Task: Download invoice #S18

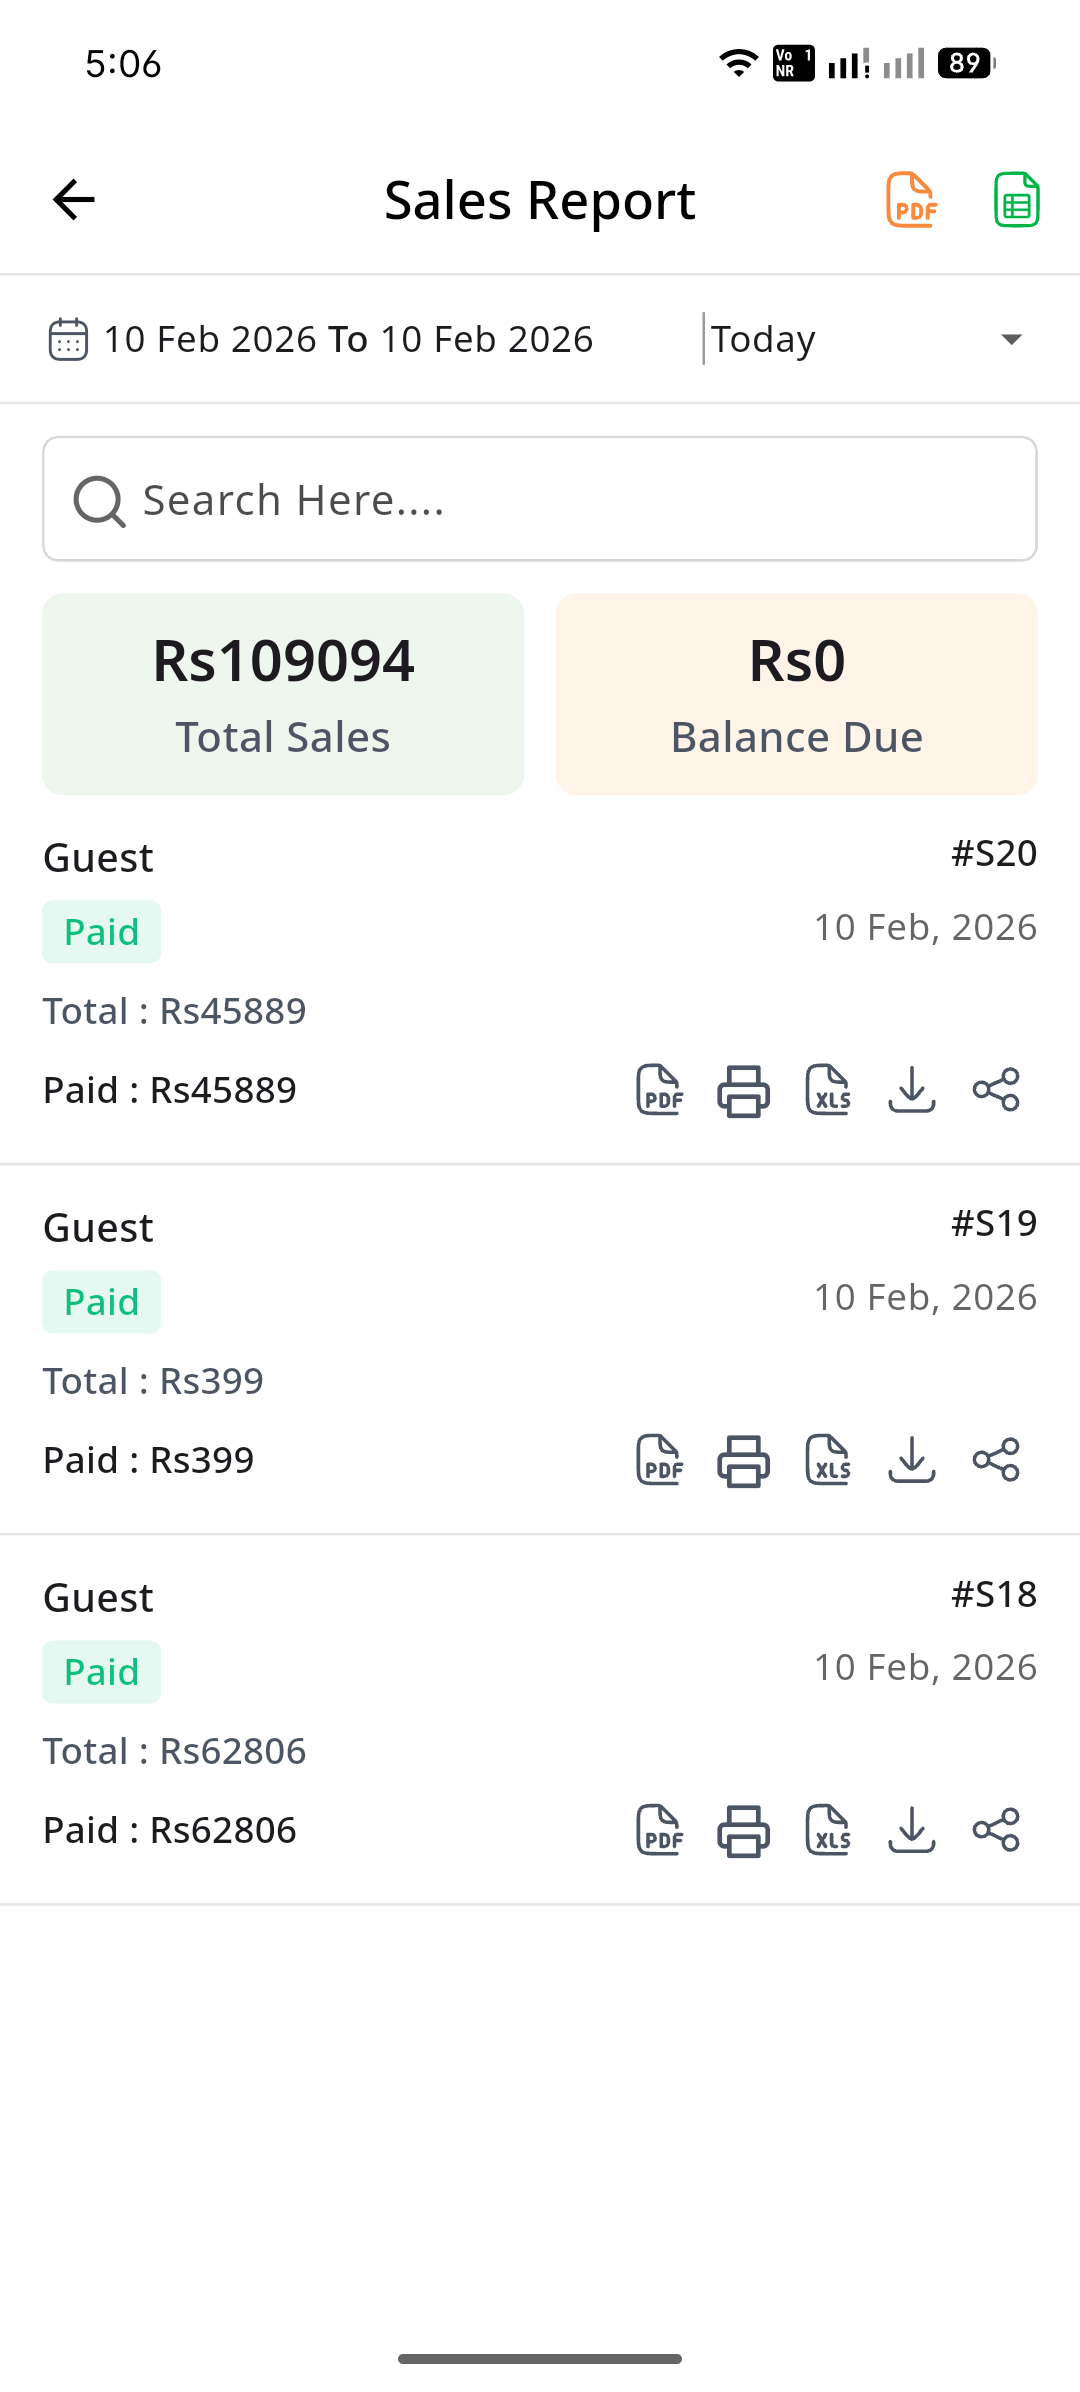Action: (911, 1830)
